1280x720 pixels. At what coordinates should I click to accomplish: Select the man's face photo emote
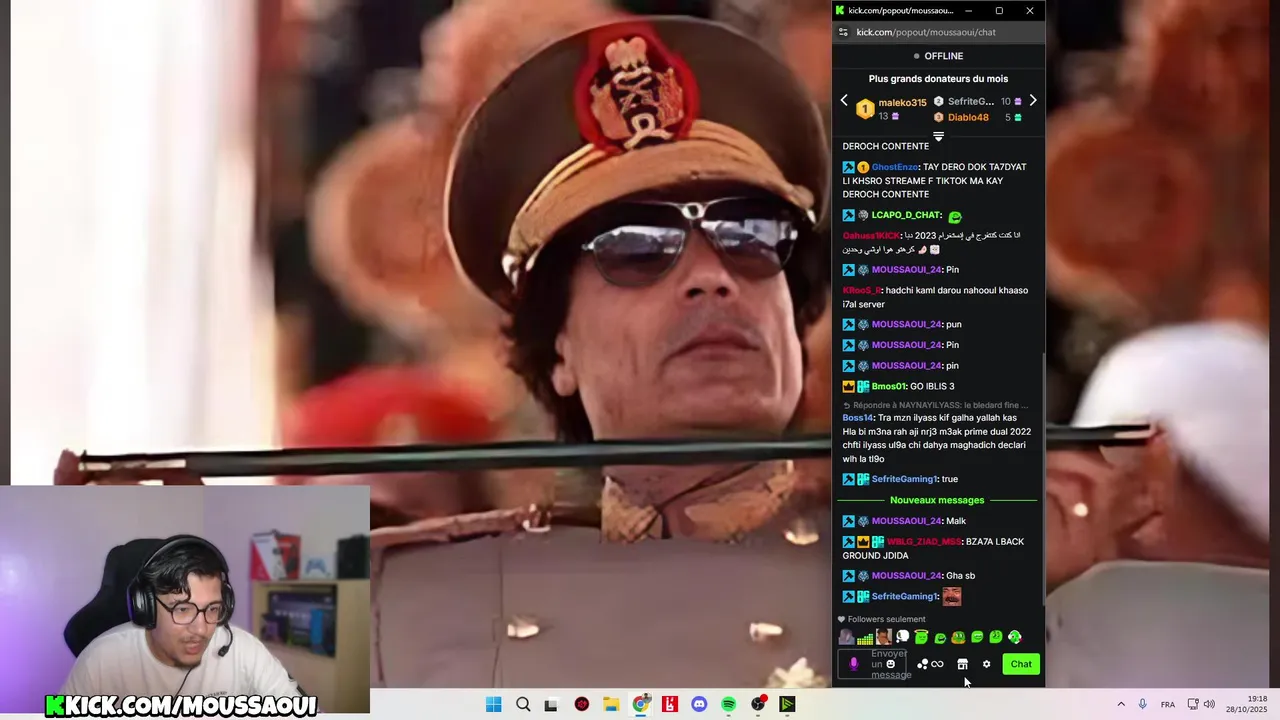click(x=883, y=637)
